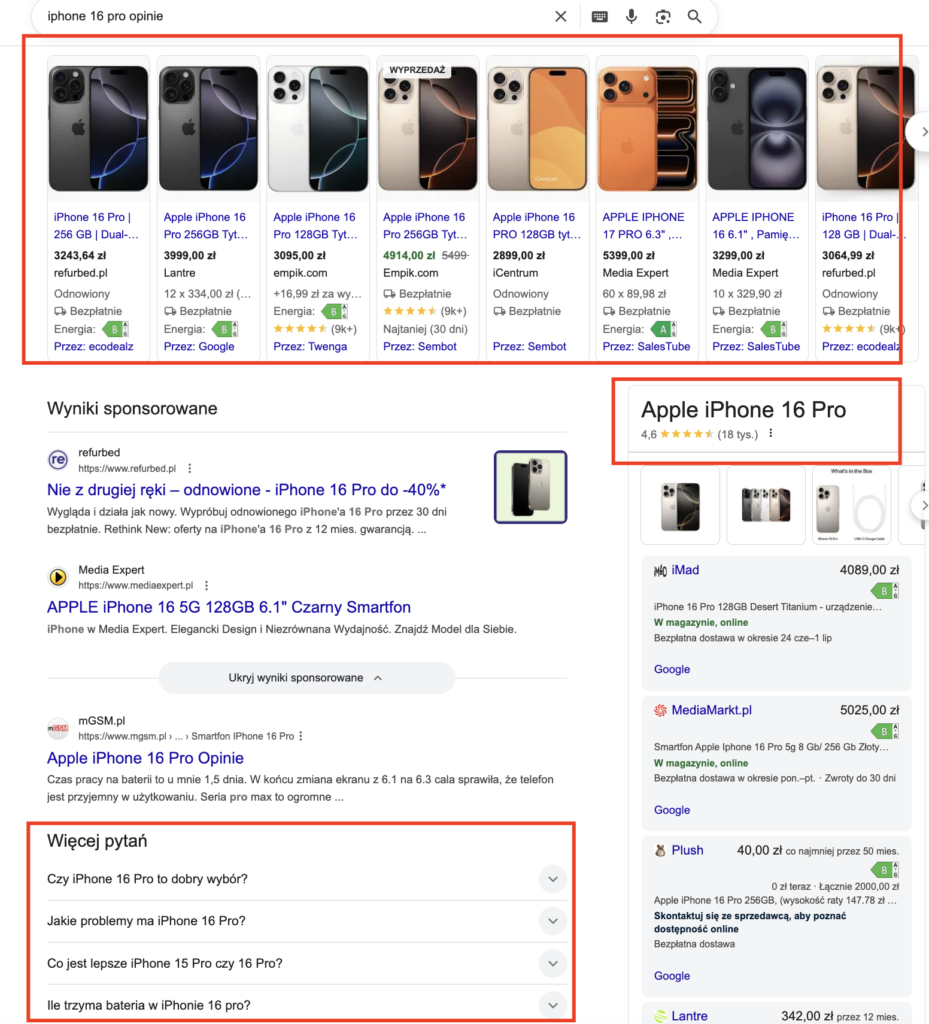Viewport: 929px width, 1024px height.
Task: Click 'Przez: Google' on Lantre product card
Action: [x=199, y=347]
